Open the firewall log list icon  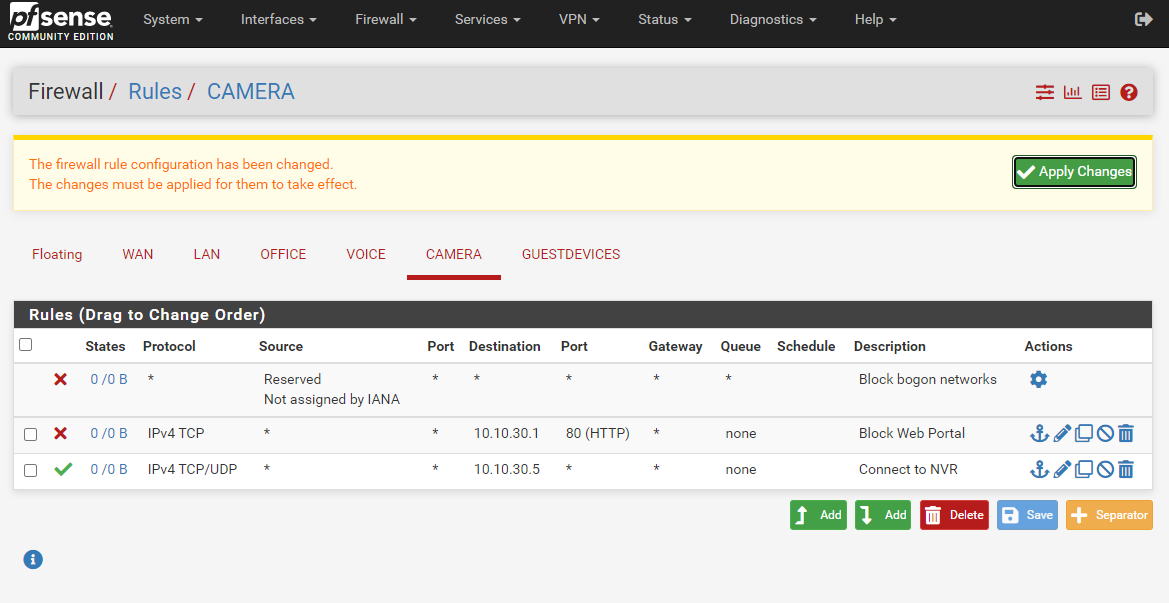coord(1101,92)
